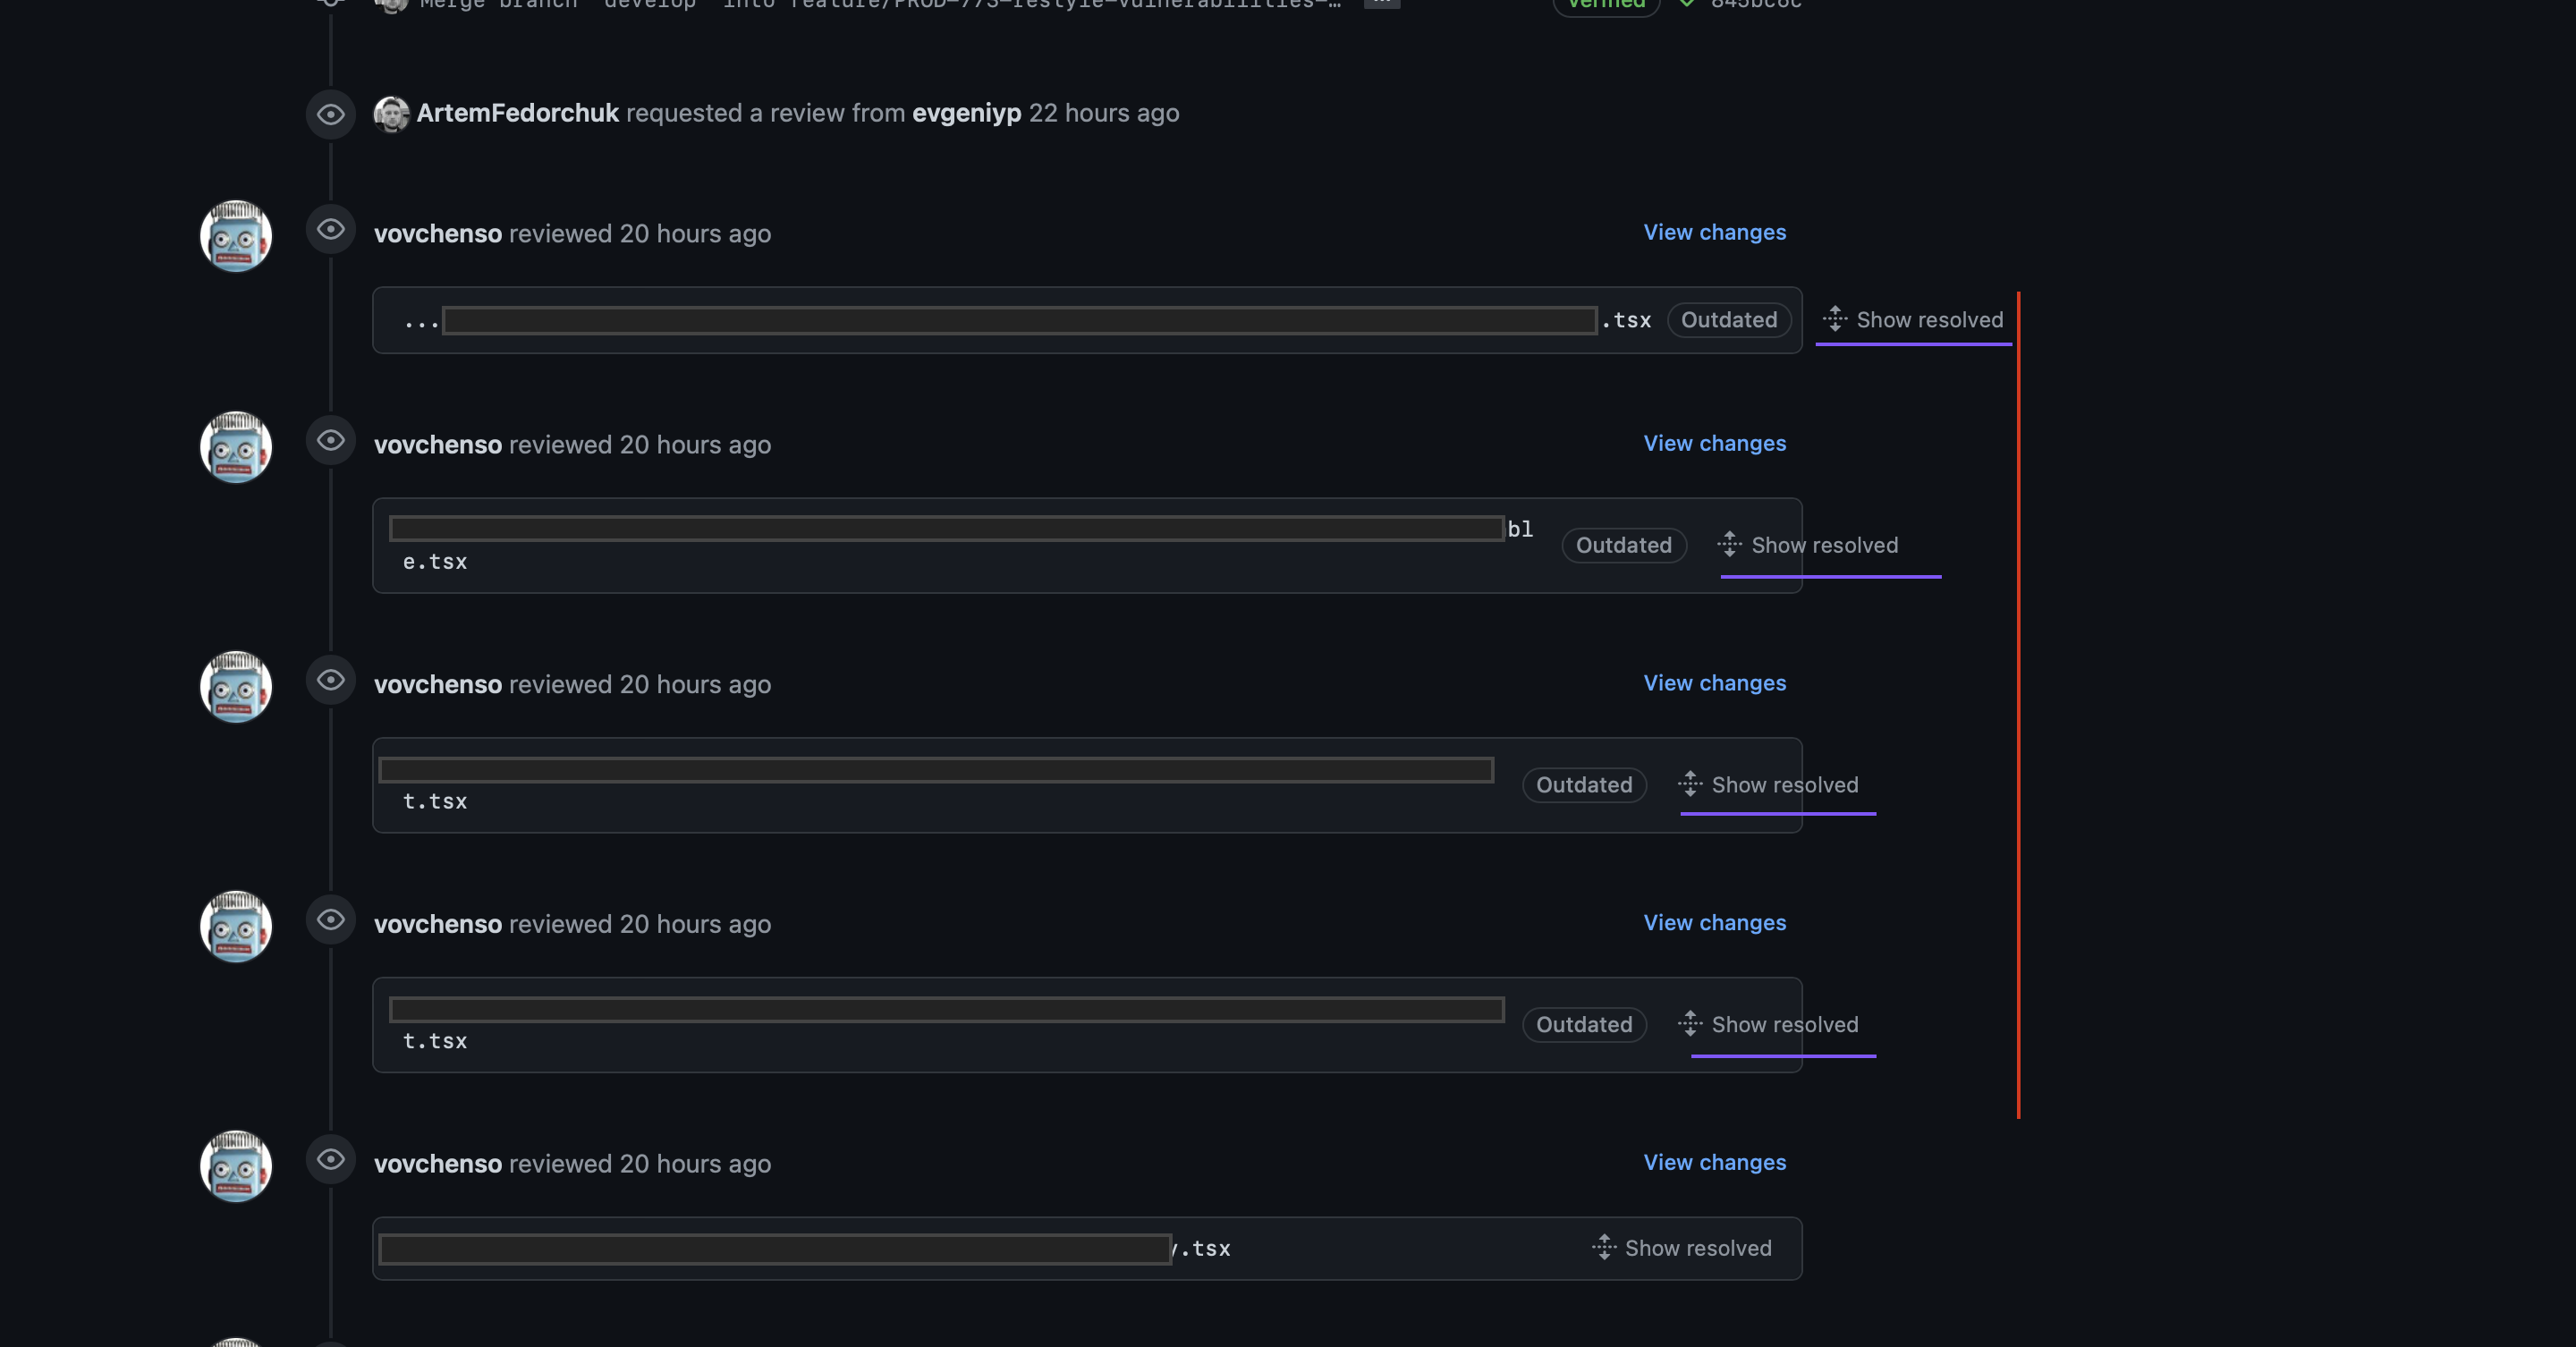Click Outdated badge on first .tsx file
This screenshot has height=1347, width=2576.
pos(1729,320)
